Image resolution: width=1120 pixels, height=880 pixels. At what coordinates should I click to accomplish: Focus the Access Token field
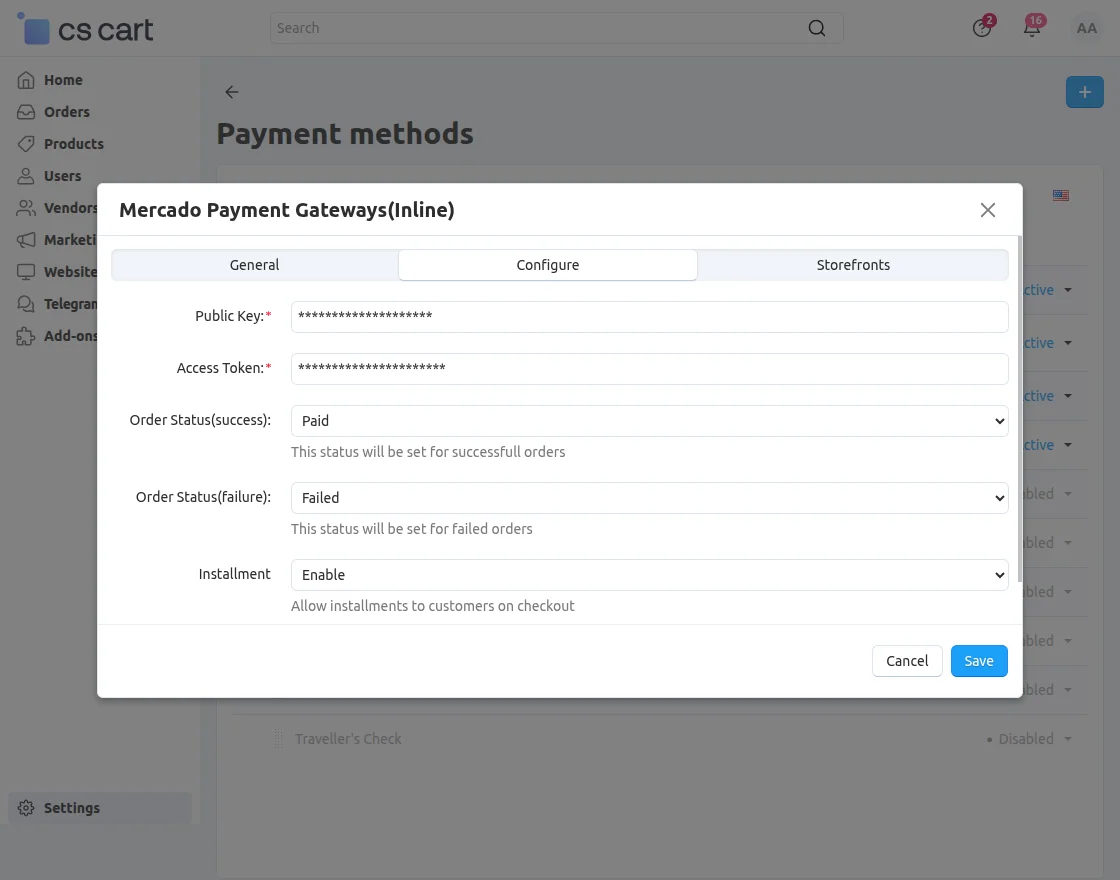coord(649,369)
